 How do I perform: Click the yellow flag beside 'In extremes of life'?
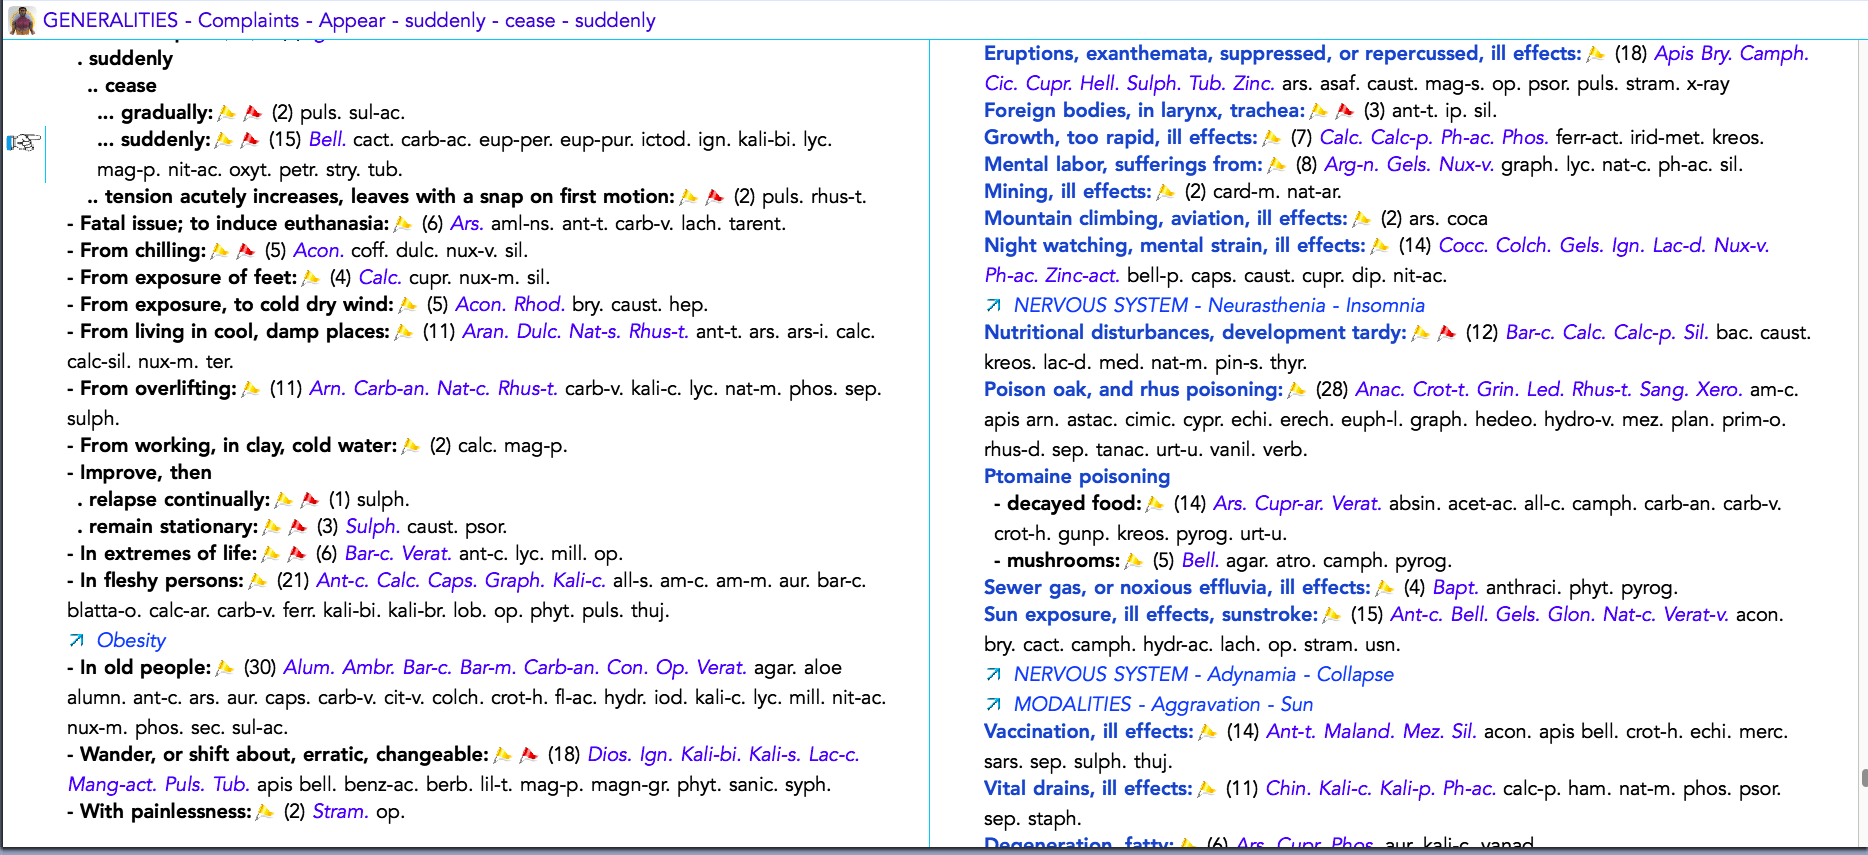click(x=271, y=553)
